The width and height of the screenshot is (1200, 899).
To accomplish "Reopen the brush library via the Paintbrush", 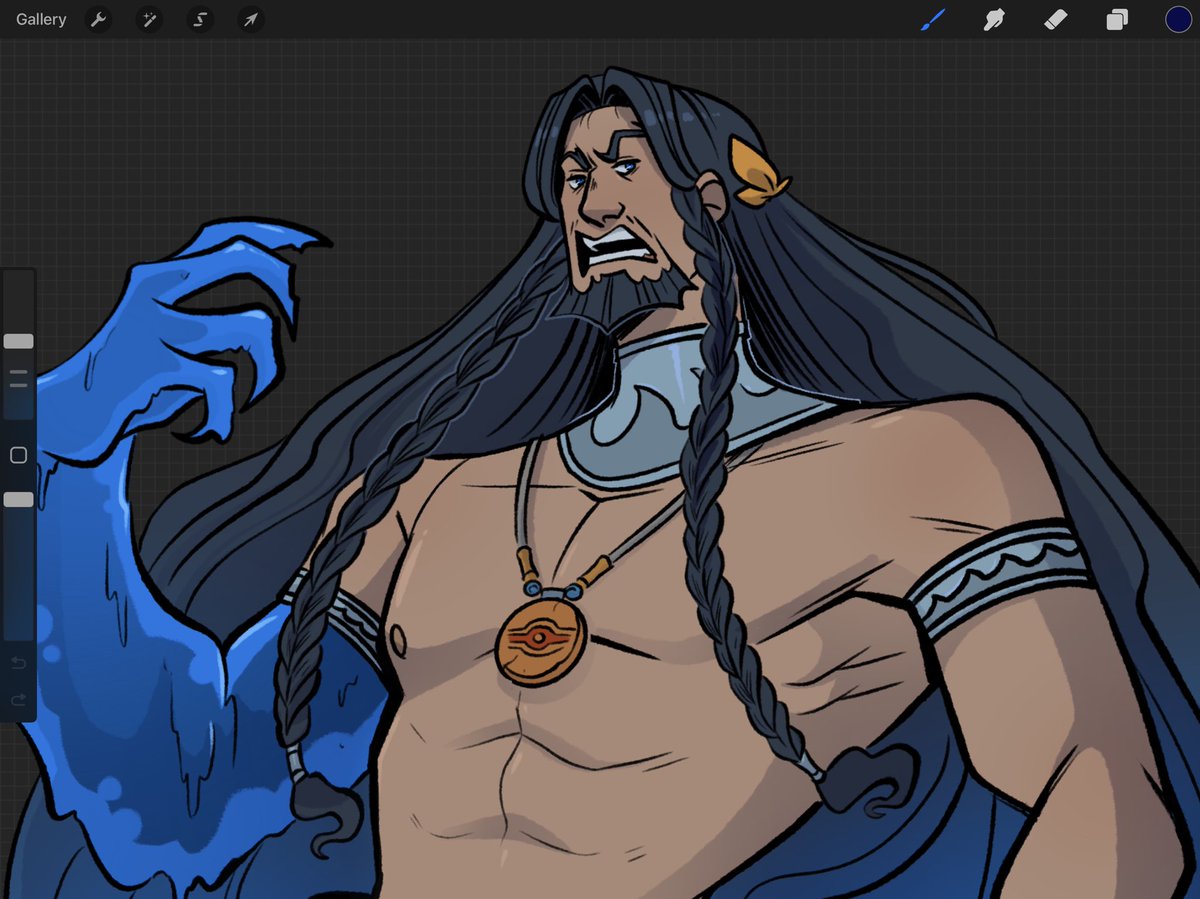I will [932, 19].
